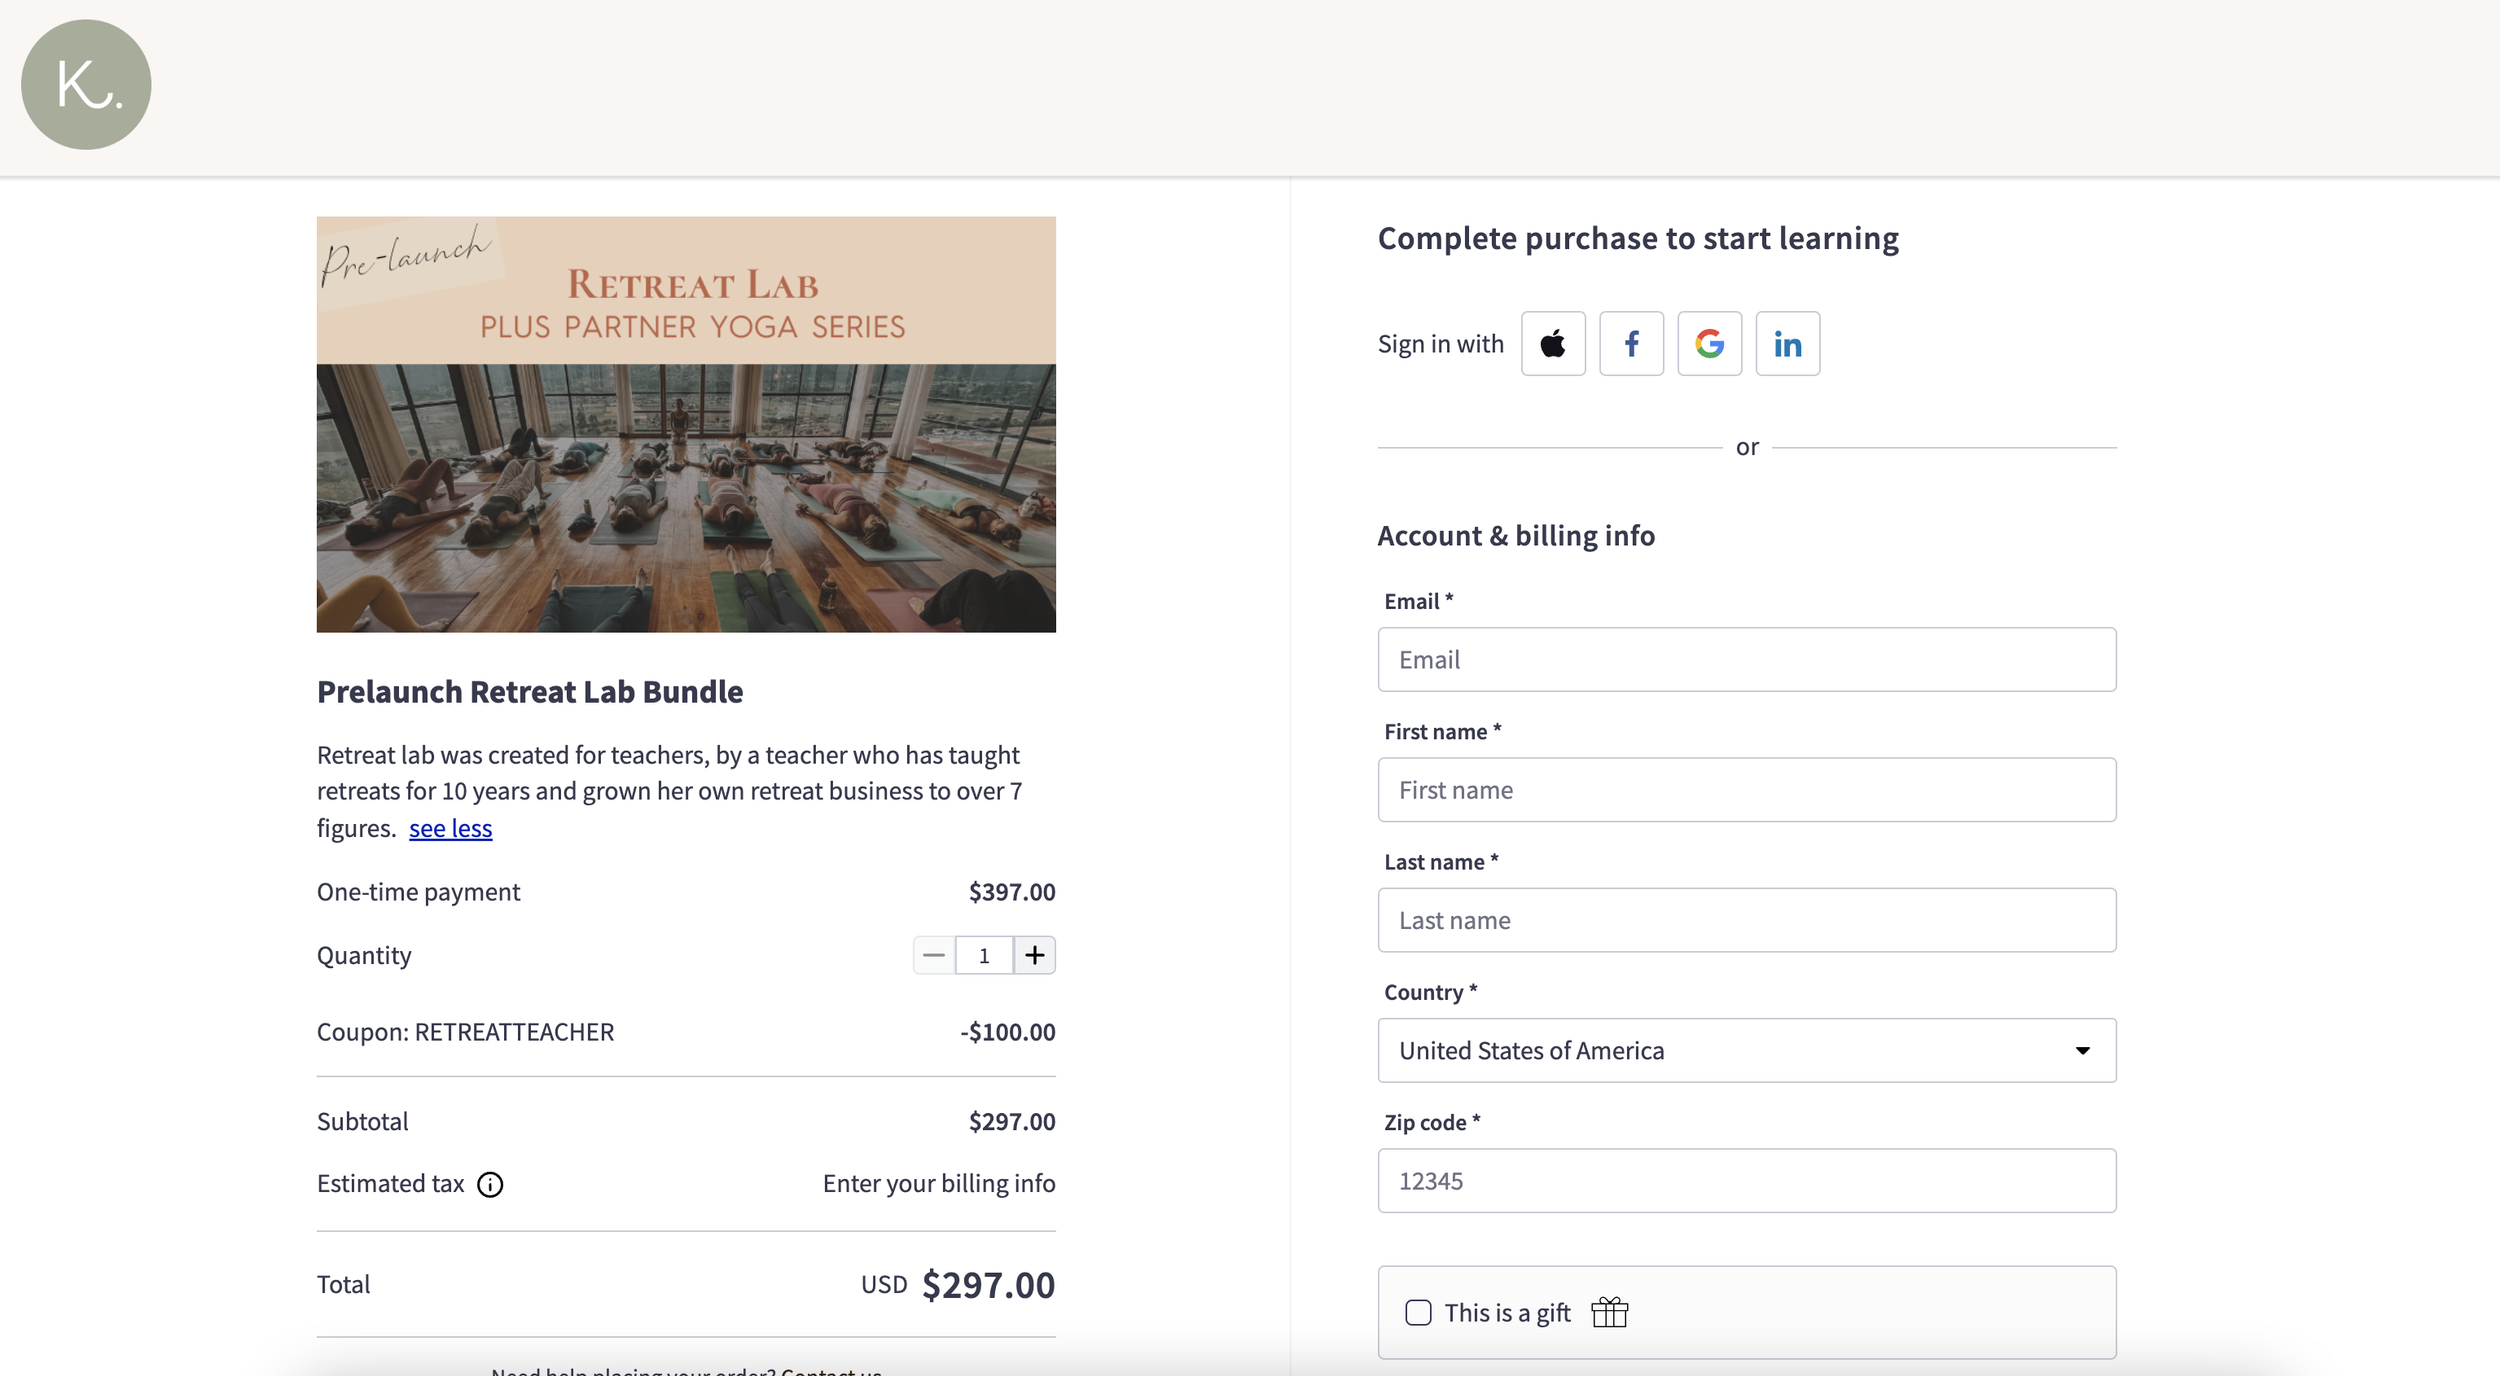
Task: Click the '-$100.00' coupon discount amount
Action: pyautogui.click(x=1008, y=1032)
